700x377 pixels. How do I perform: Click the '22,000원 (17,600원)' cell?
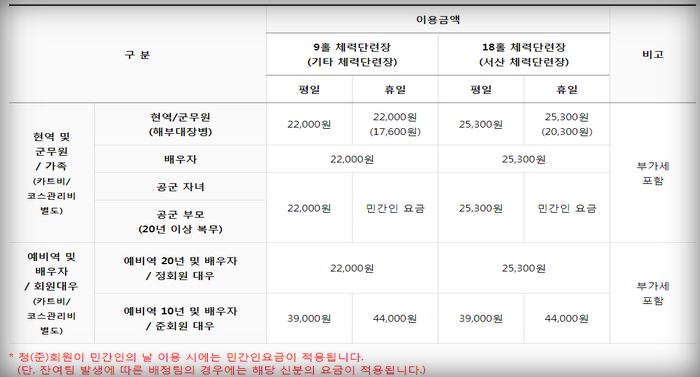pos(395,124)
